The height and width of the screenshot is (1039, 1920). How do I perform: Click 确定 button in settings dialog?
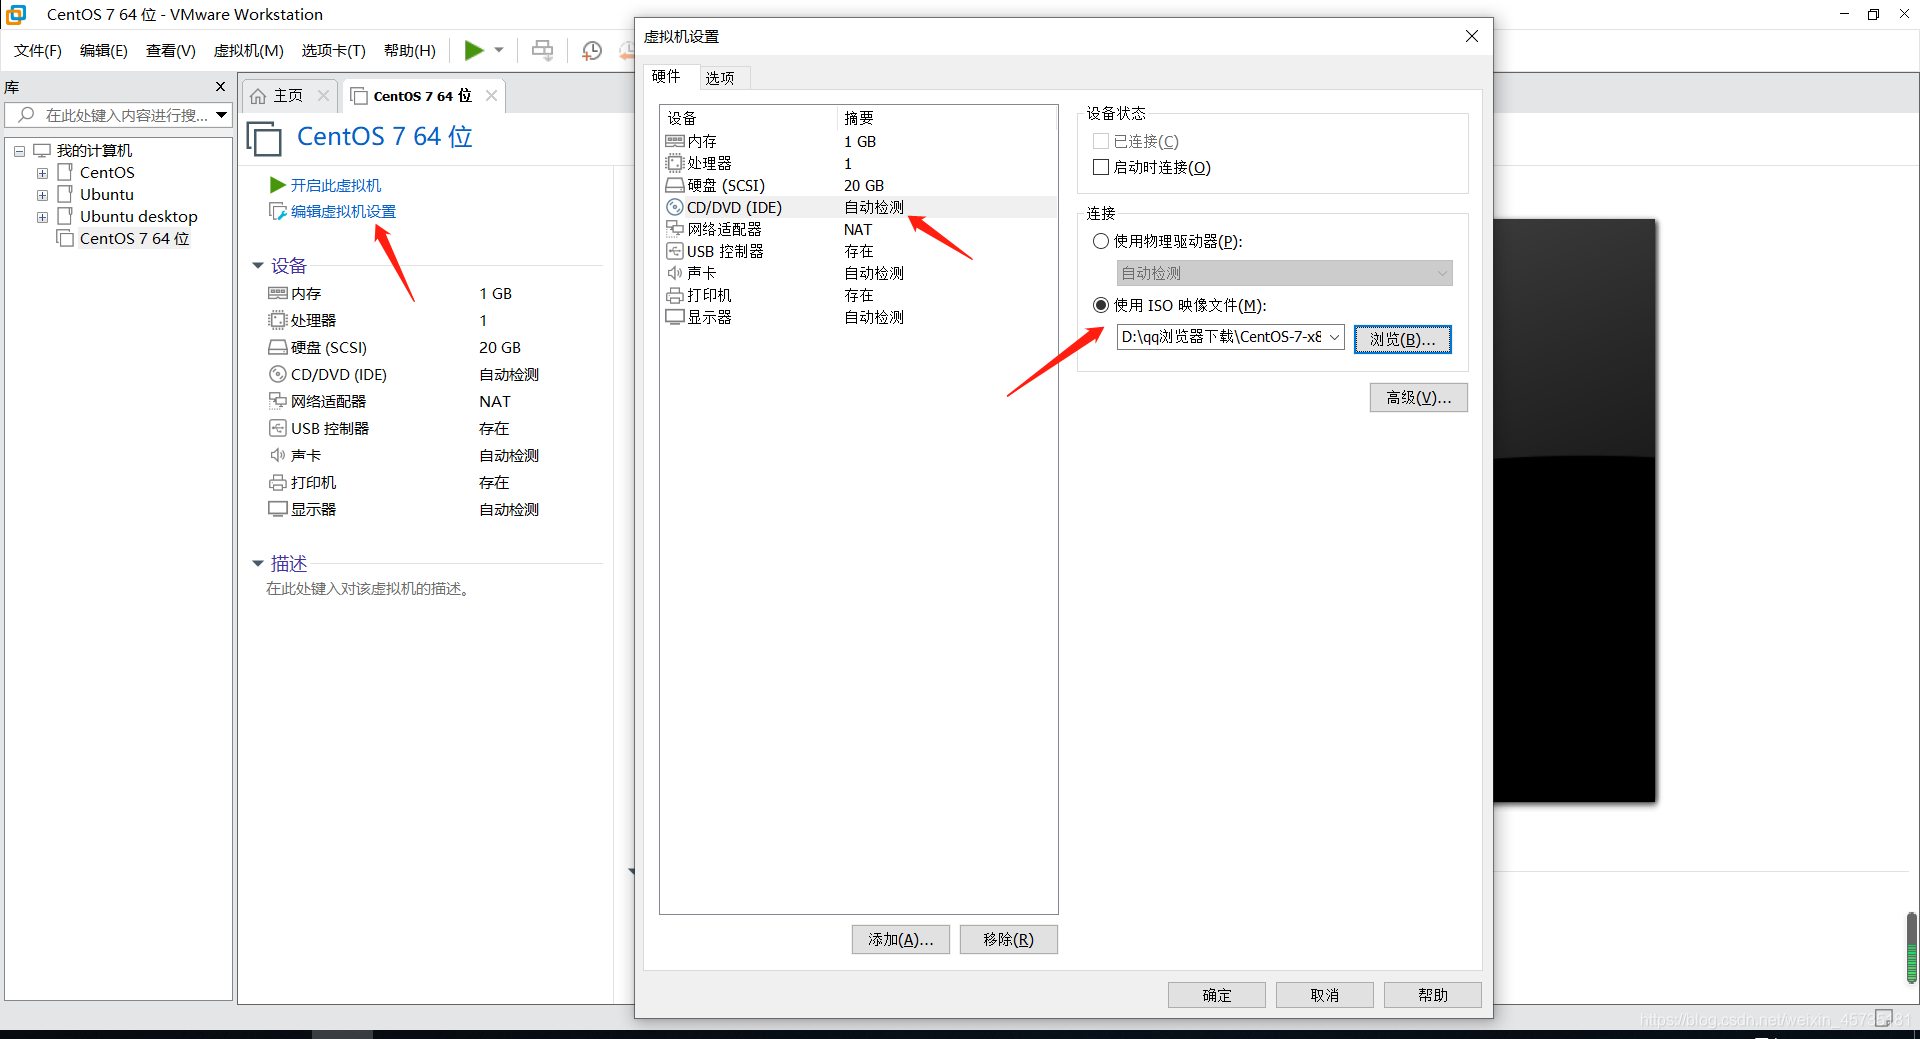[x=1217, y=995]
